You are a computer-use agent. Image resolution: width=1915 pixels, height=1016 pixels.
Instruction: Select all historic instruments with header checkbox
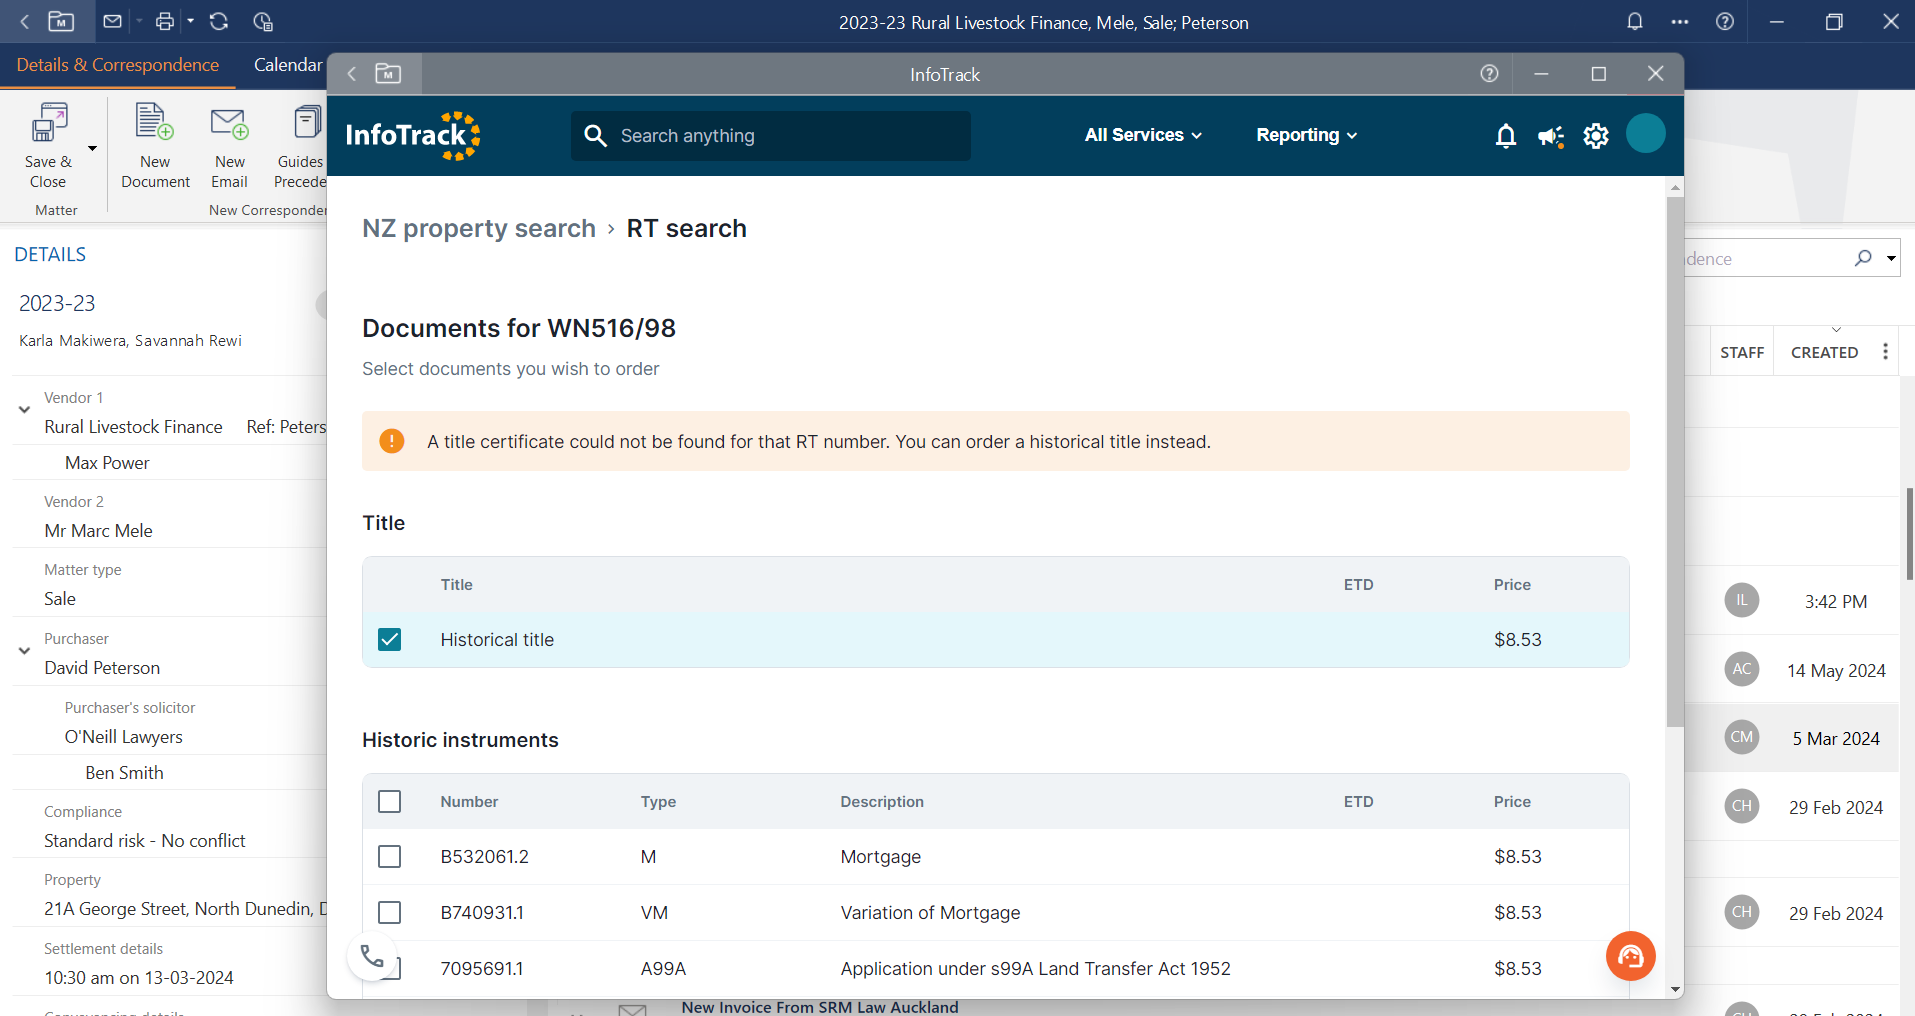coord(389,801)
